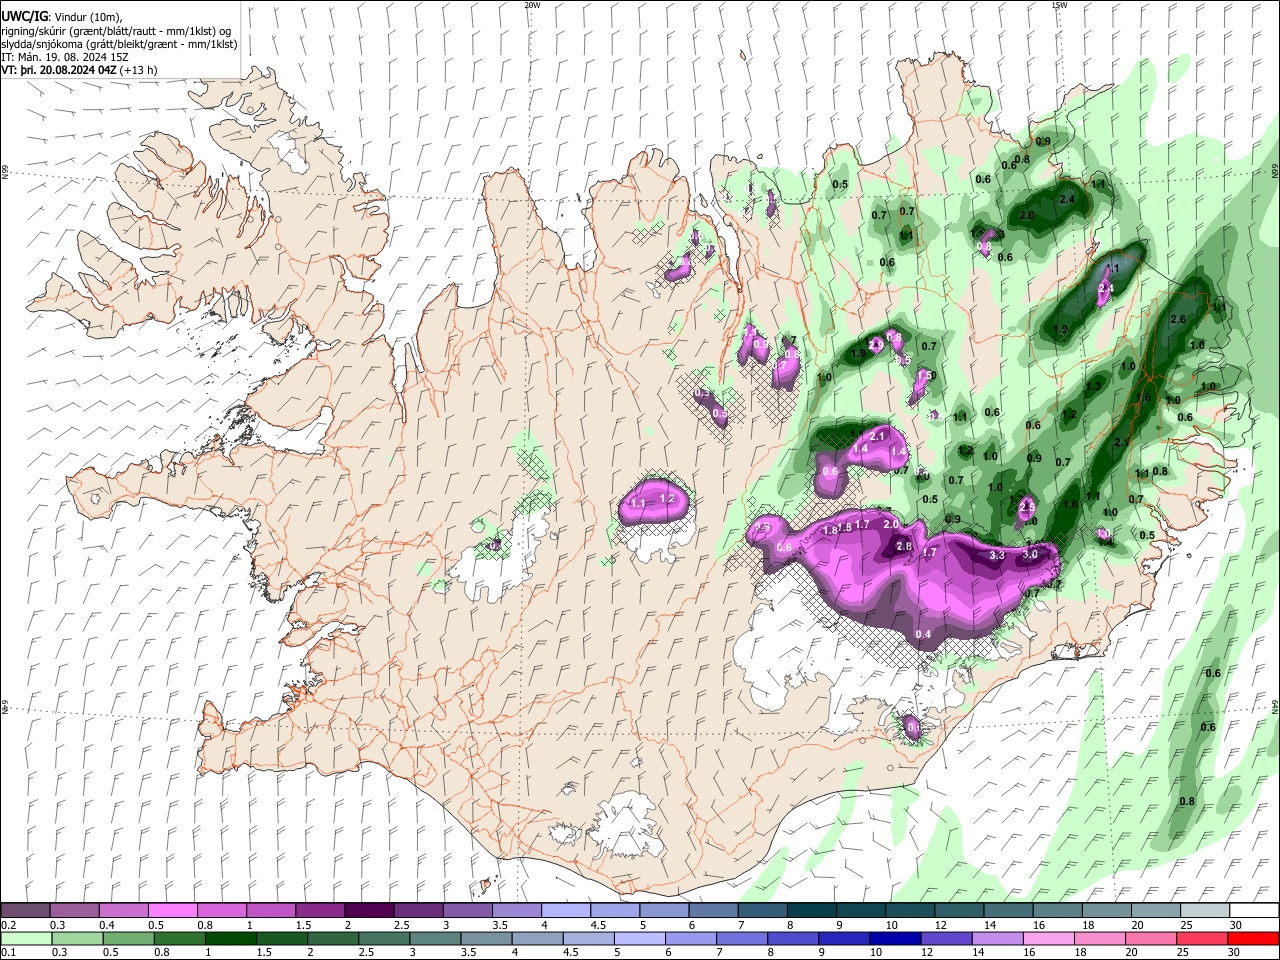1280x960 pixels.
Task: Pick the lilac lower swatch starting at 14
Action: 998,938
